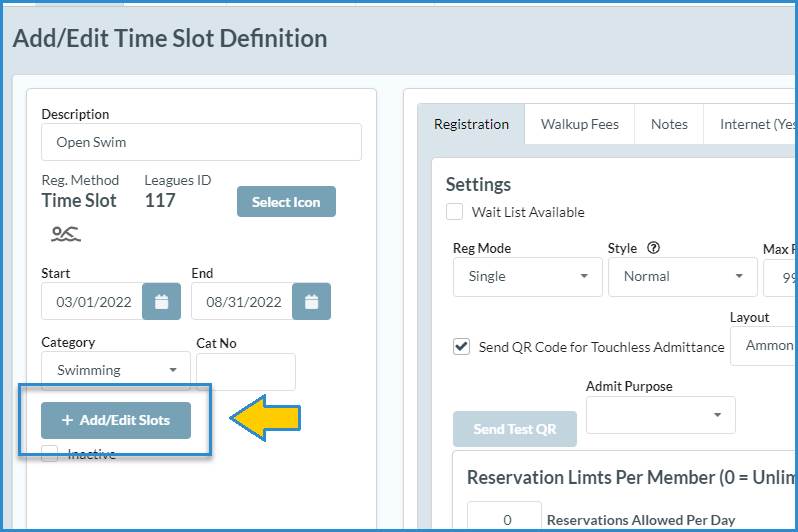This screenshot has height=532, width=798.
Task: Select the Registration tab
Action: (471, 124)
